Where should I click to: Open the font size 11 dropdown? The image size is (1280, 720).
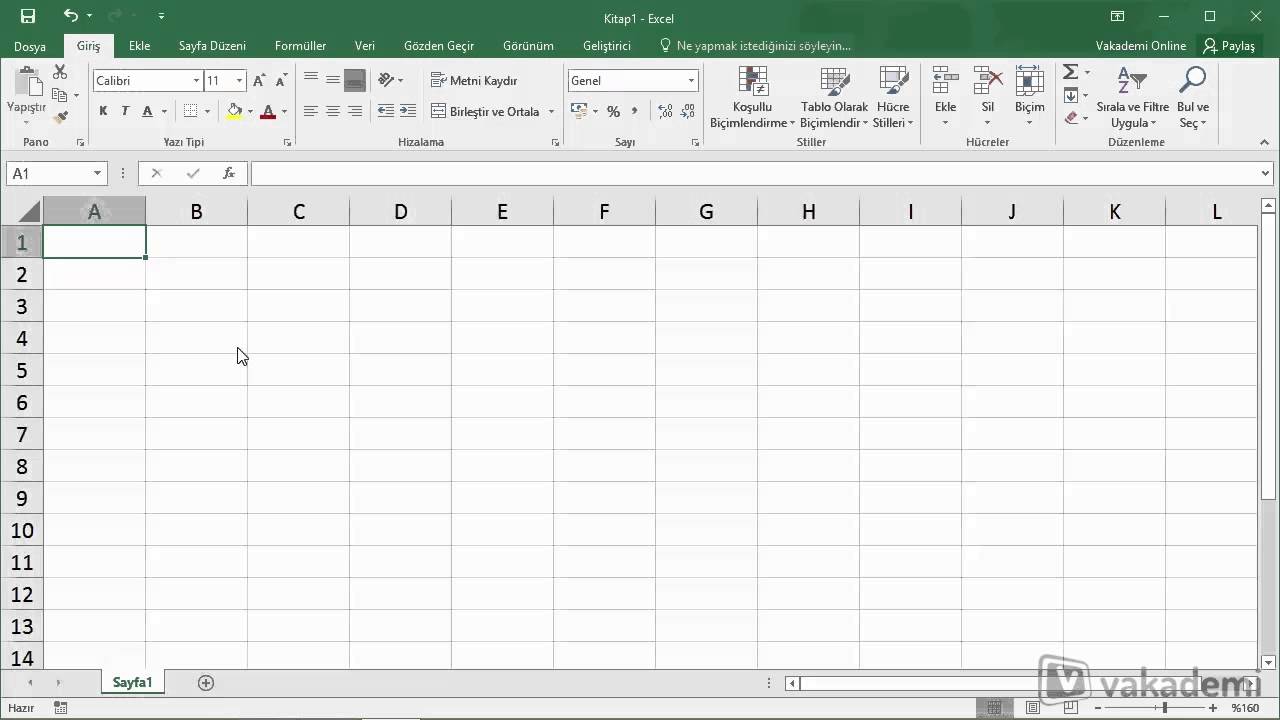click(239, 80)
